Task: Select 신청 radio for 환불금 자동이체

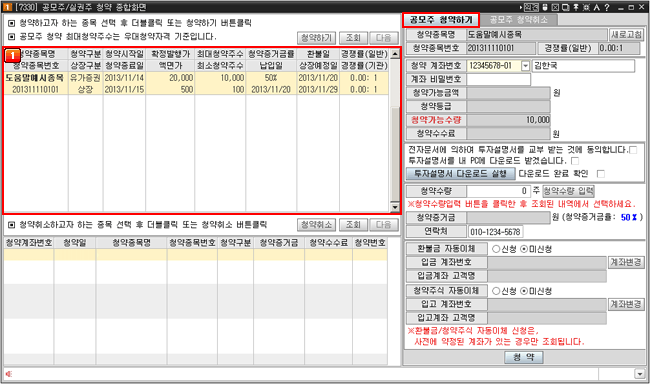Action: 496,249
